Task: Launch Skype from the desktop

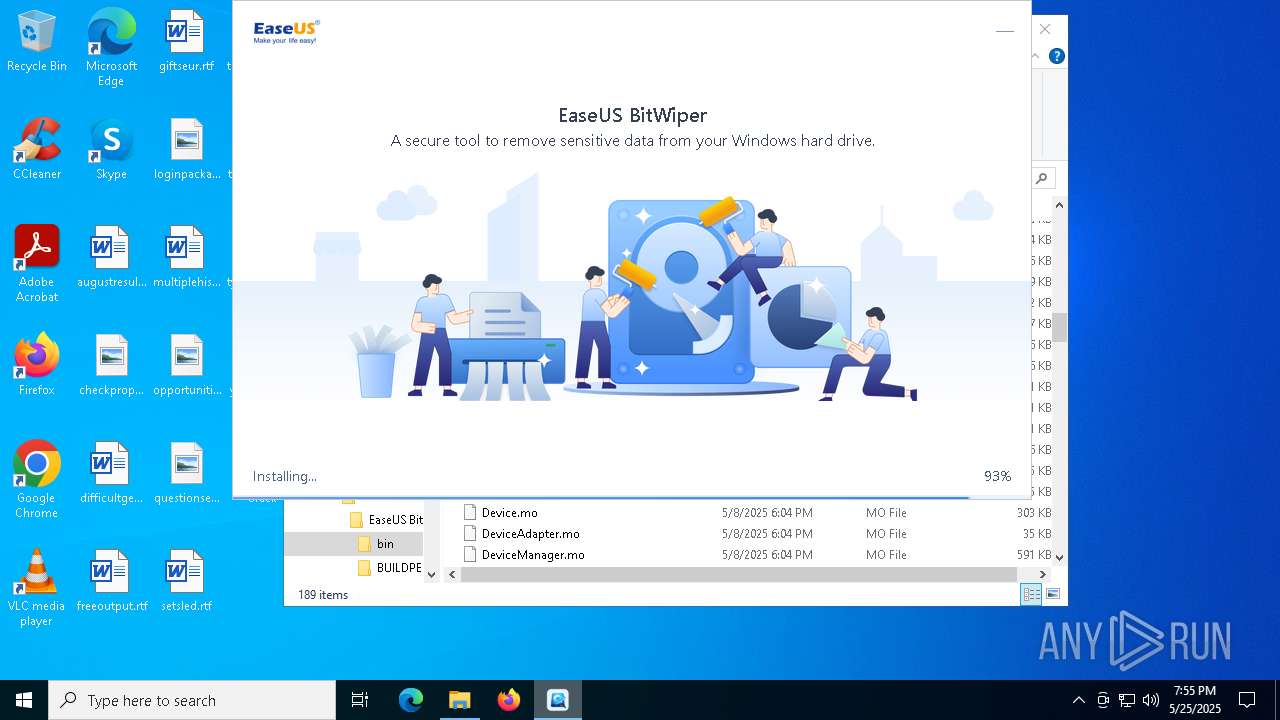Action: point(111,150)
